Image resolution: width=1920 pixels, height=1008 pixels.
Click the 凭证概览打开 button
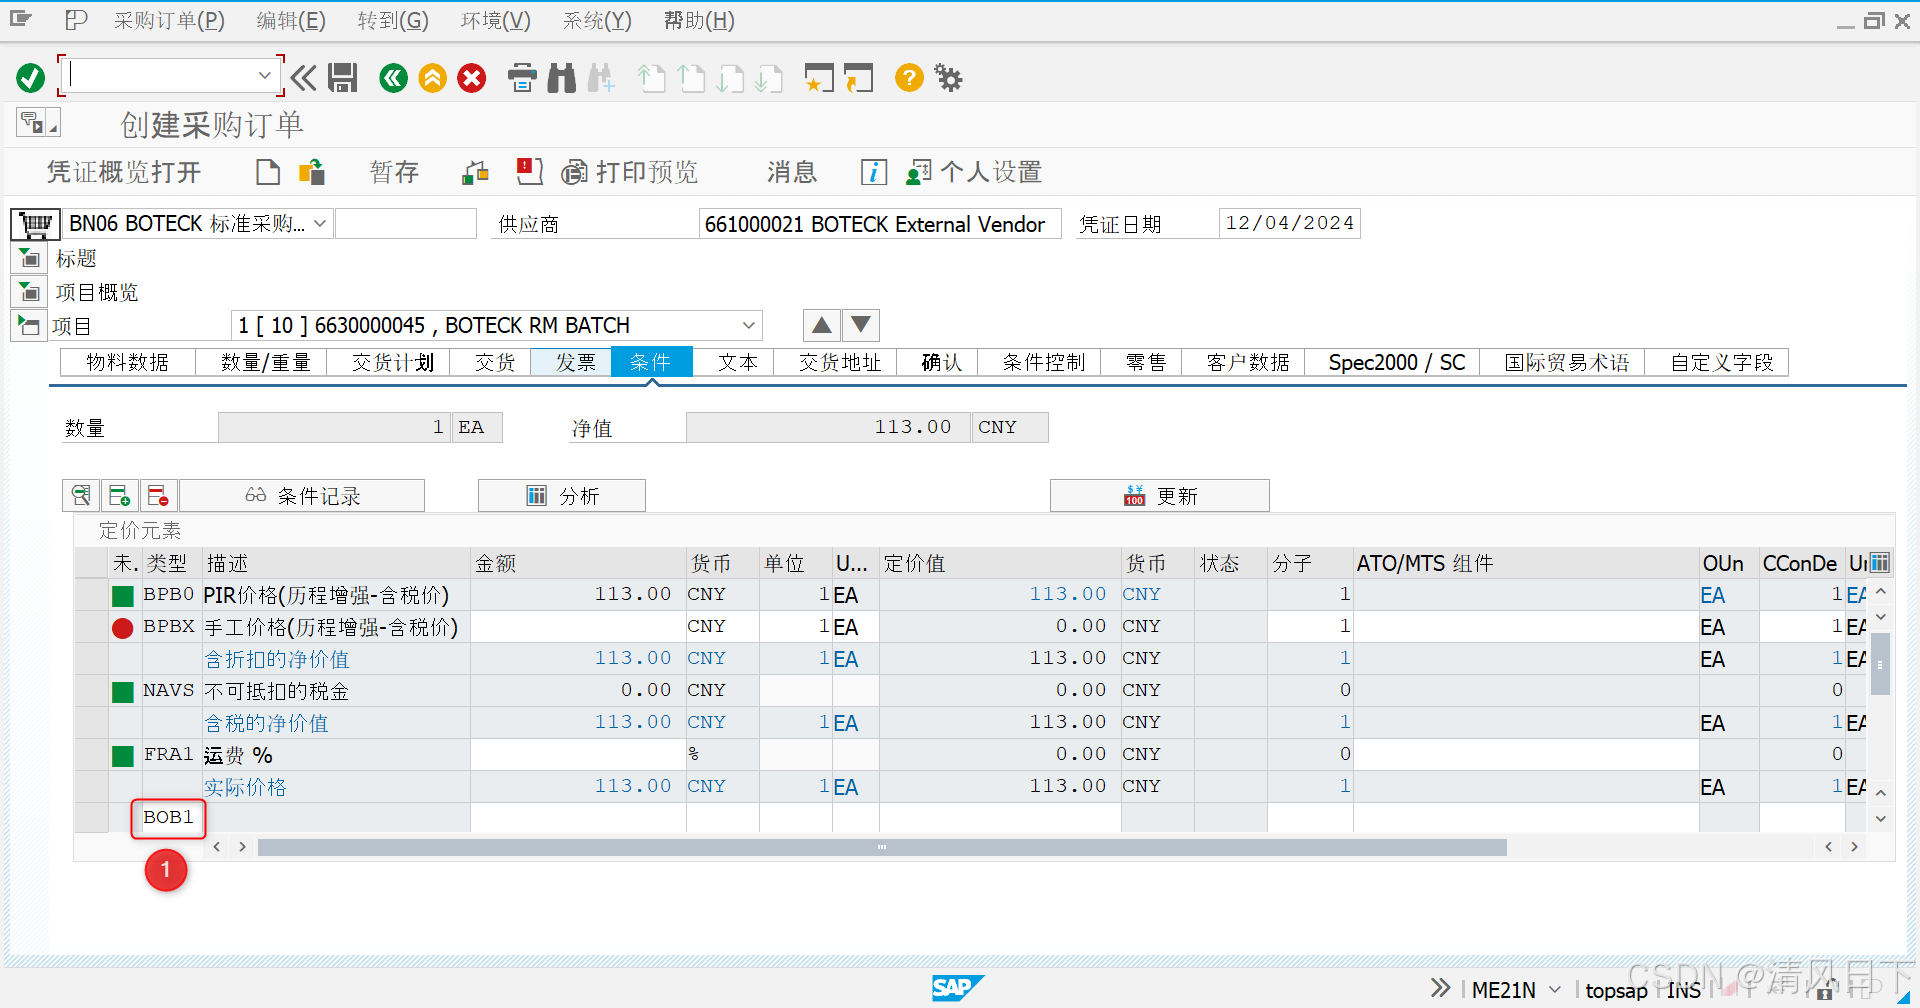point(124,172)
